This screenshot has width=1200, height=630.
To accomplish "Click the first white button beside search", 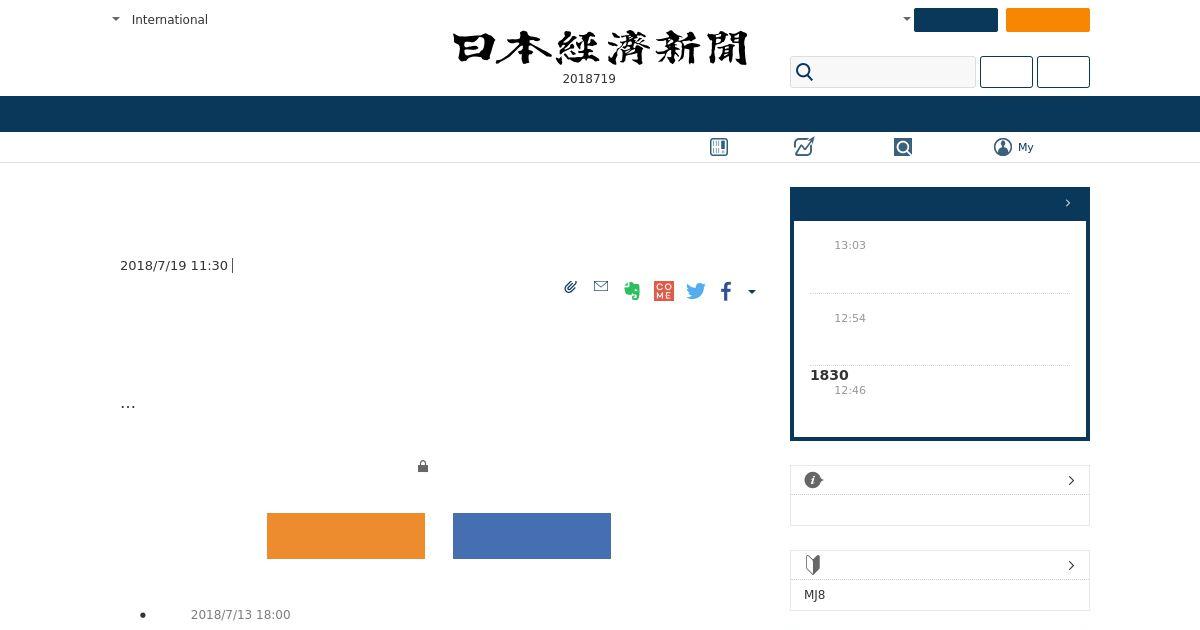I will pos(1006,72).
